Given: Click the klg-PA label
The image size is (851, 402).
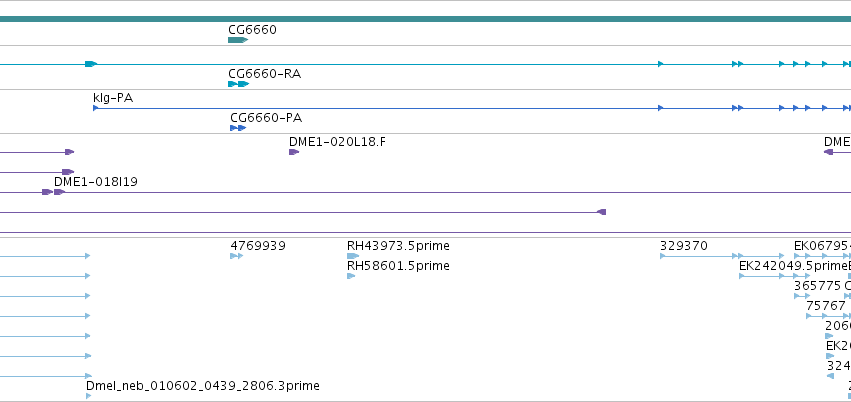Looking at the screenshot, I should (x=113, y=98).
